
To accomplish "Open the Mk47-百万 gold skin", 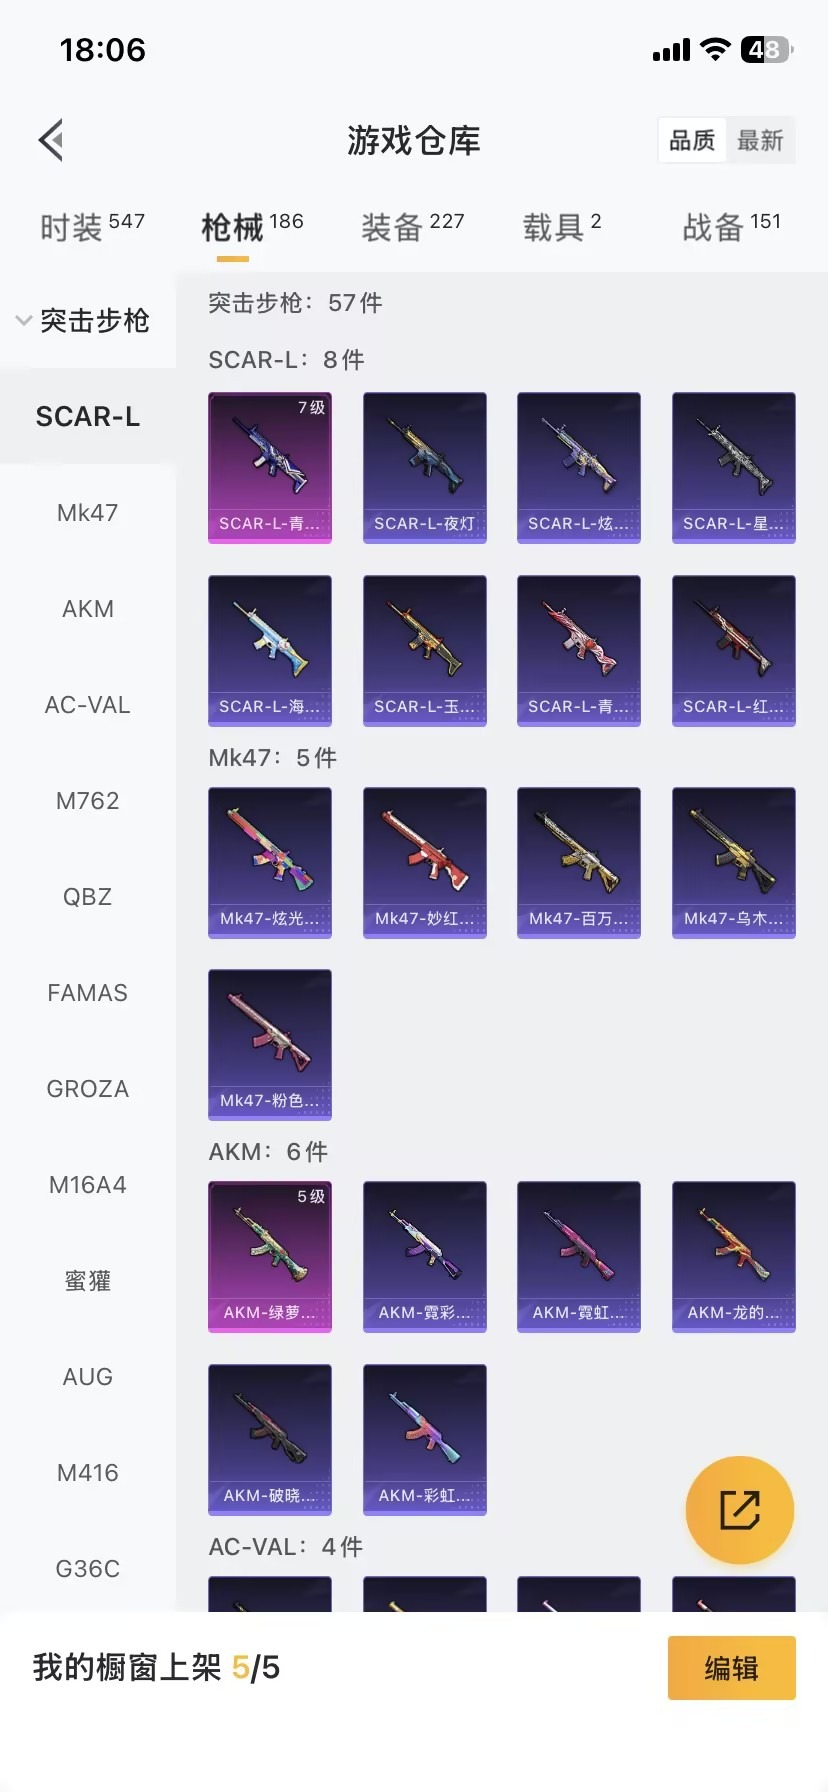I will pos(579,863).
